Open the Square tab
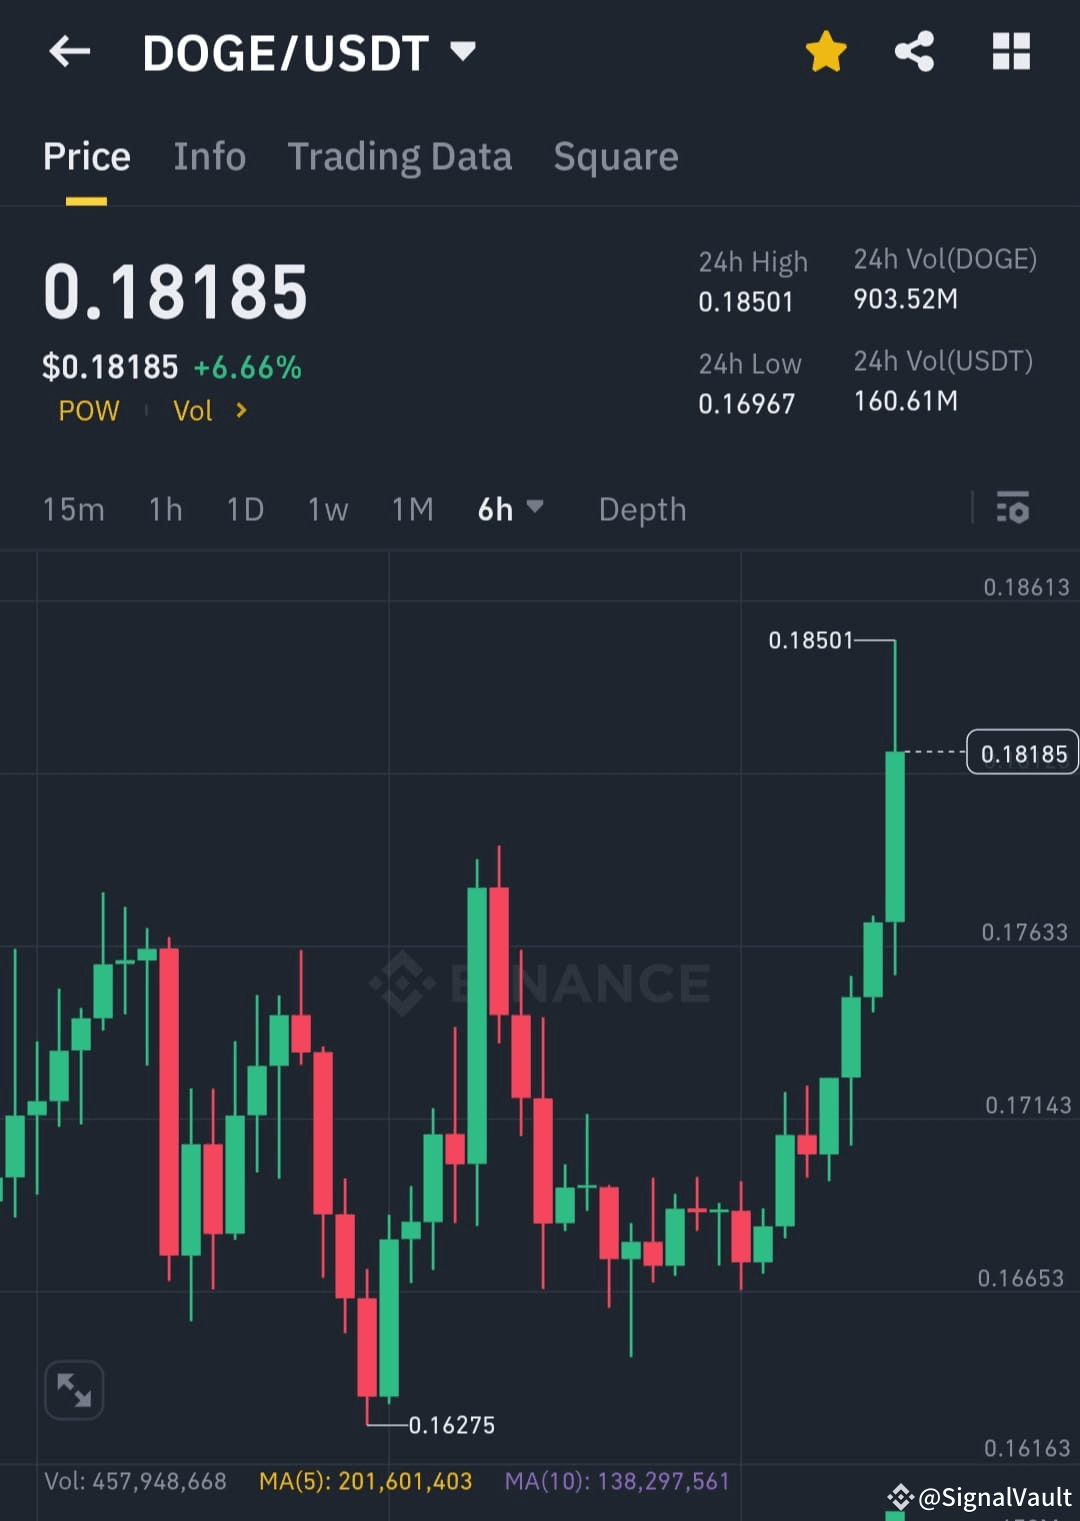The height and width of the screenshot is (1521, 1080). (x=615, y=156)
